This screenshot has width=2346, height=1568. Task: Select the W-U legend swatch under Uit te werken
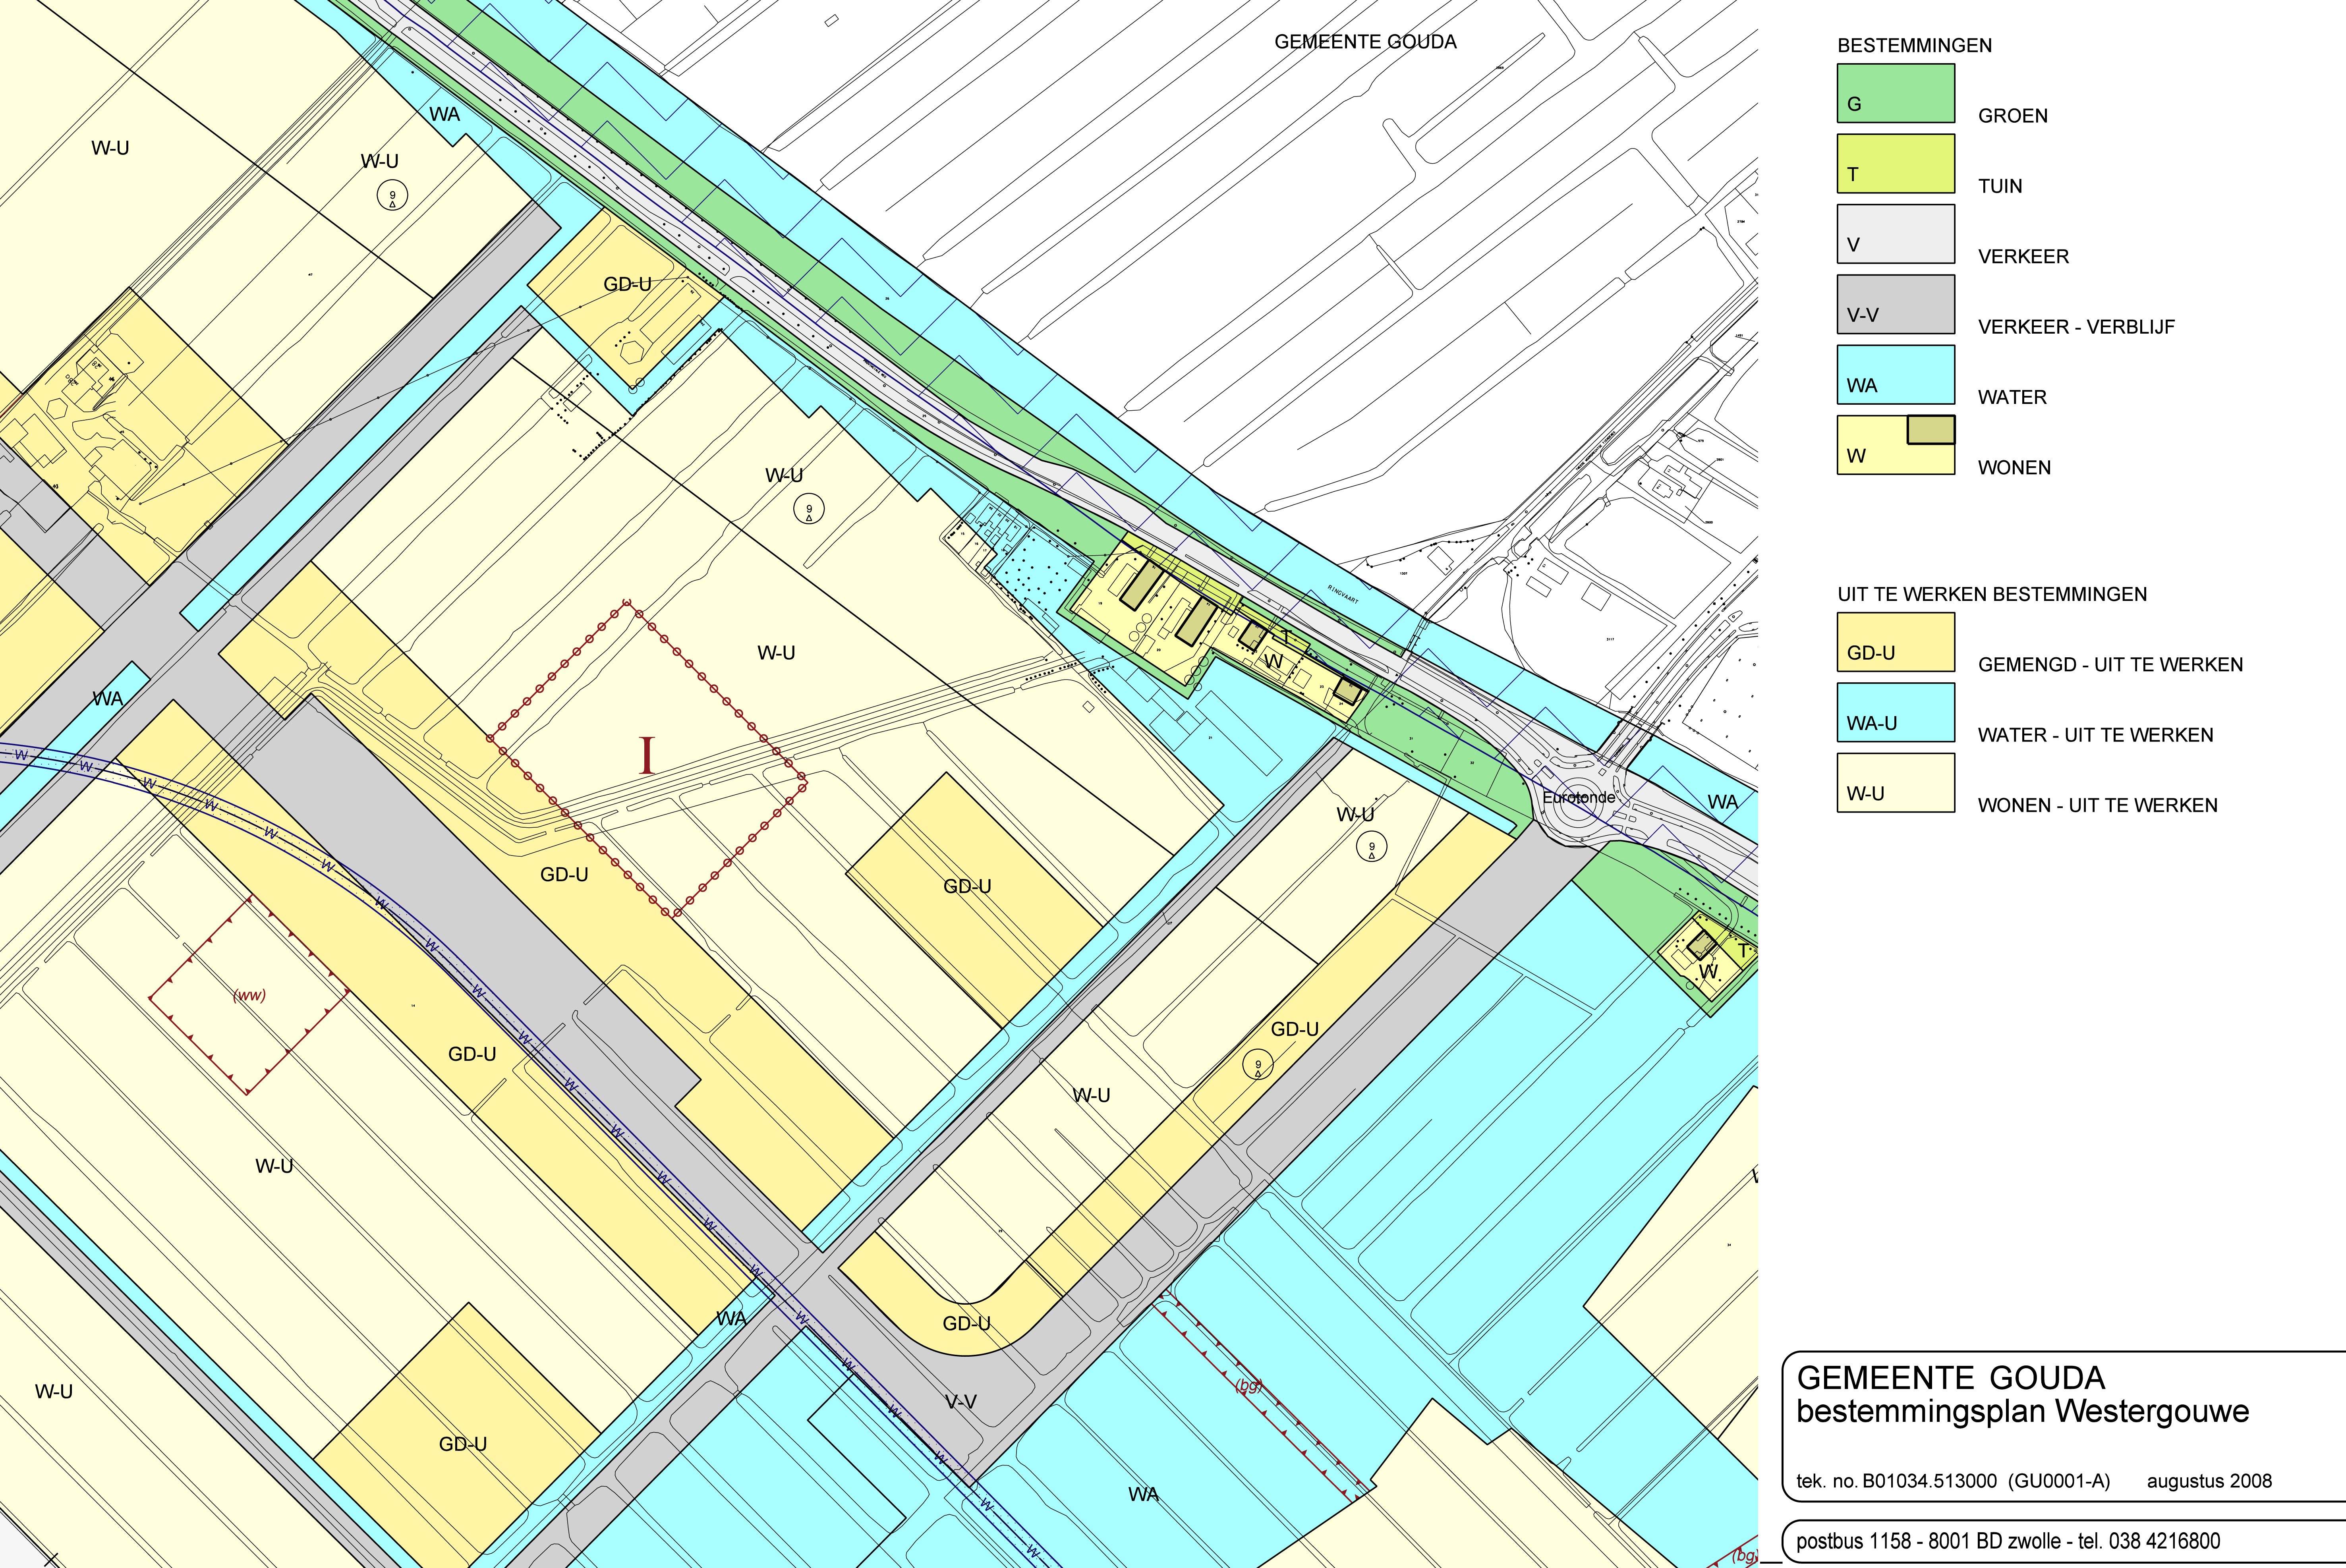click(x=1895, y=783)
